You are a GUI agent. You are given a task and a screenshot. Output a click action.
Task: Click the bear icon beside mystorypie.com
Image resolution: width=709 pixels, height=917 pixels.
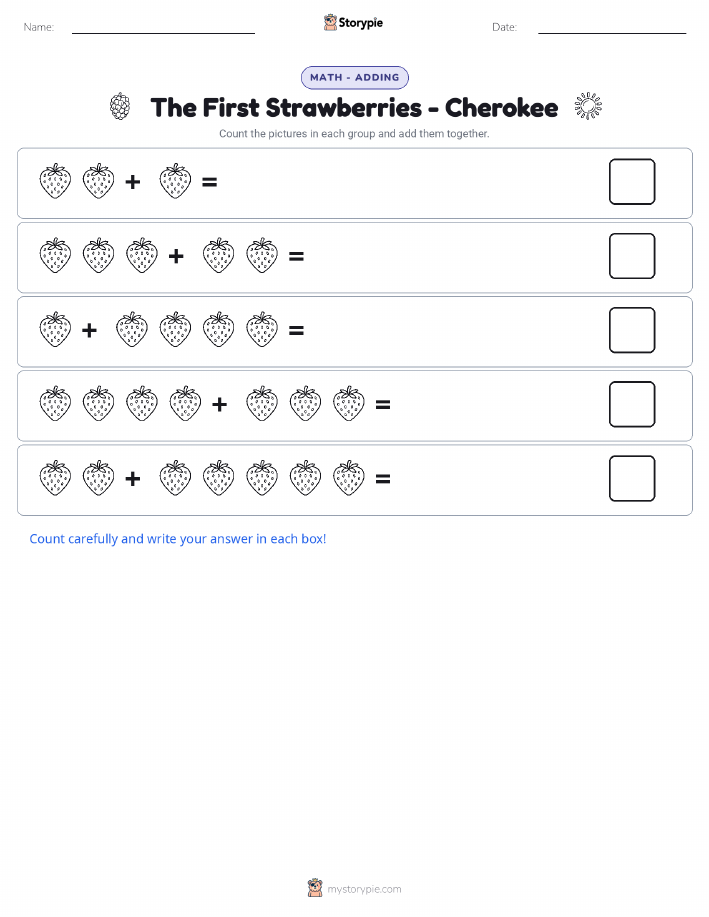tap(315, 888)
